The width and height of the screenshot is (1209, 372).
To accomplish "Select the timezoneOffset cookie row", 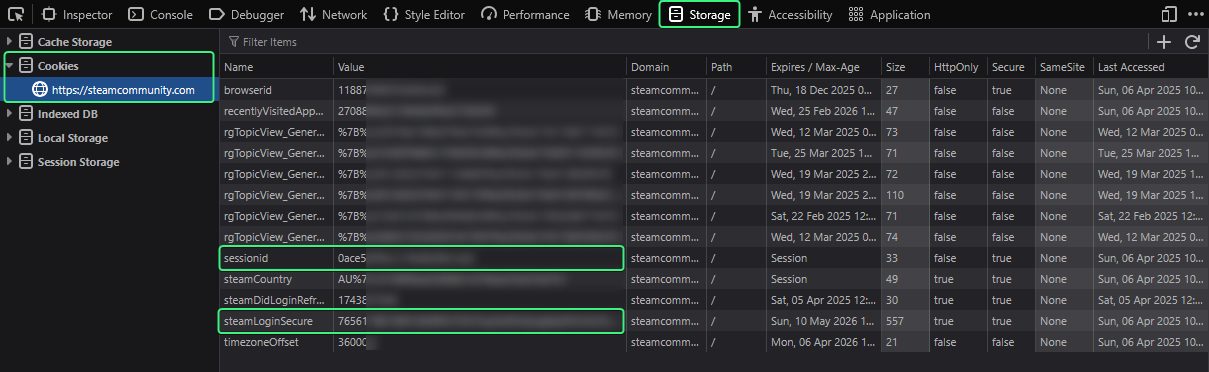I will (714, 342).
